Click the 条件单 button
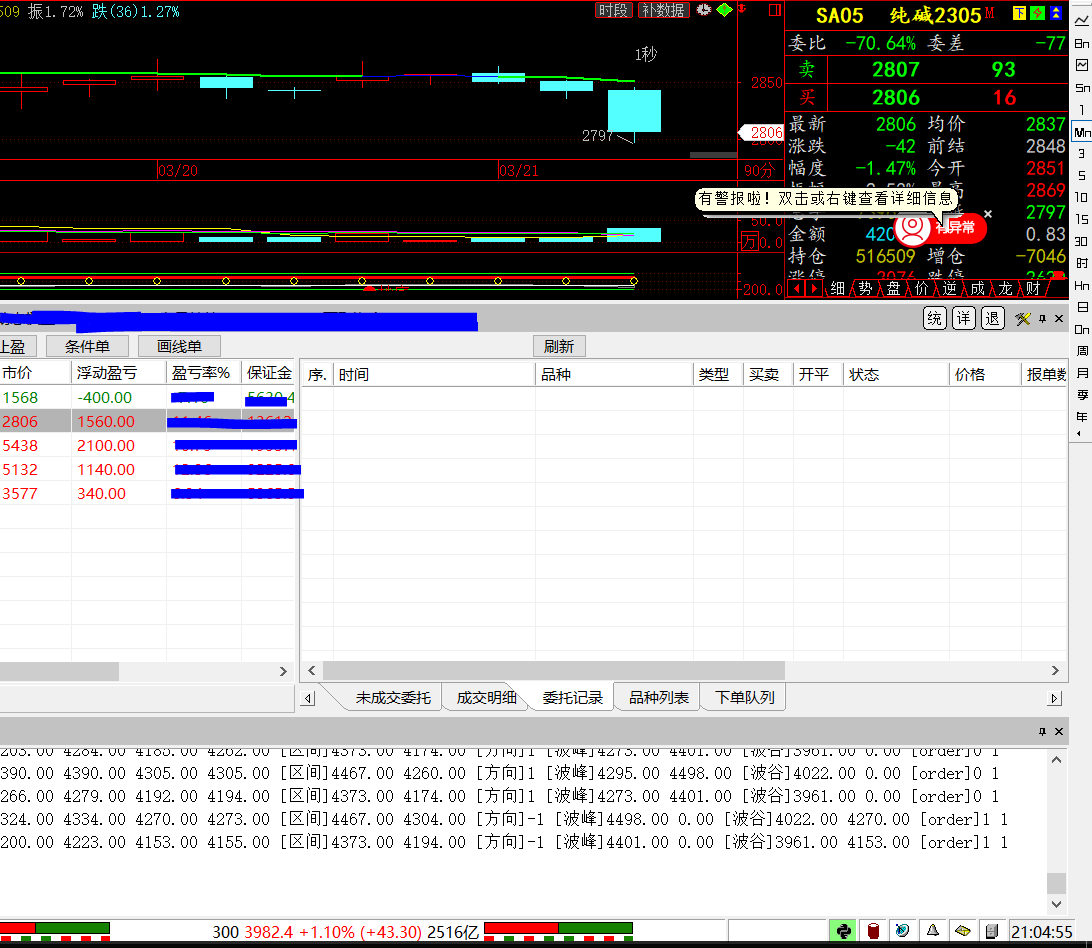This screenshot has height=948, width=1092. click(95, 347)
